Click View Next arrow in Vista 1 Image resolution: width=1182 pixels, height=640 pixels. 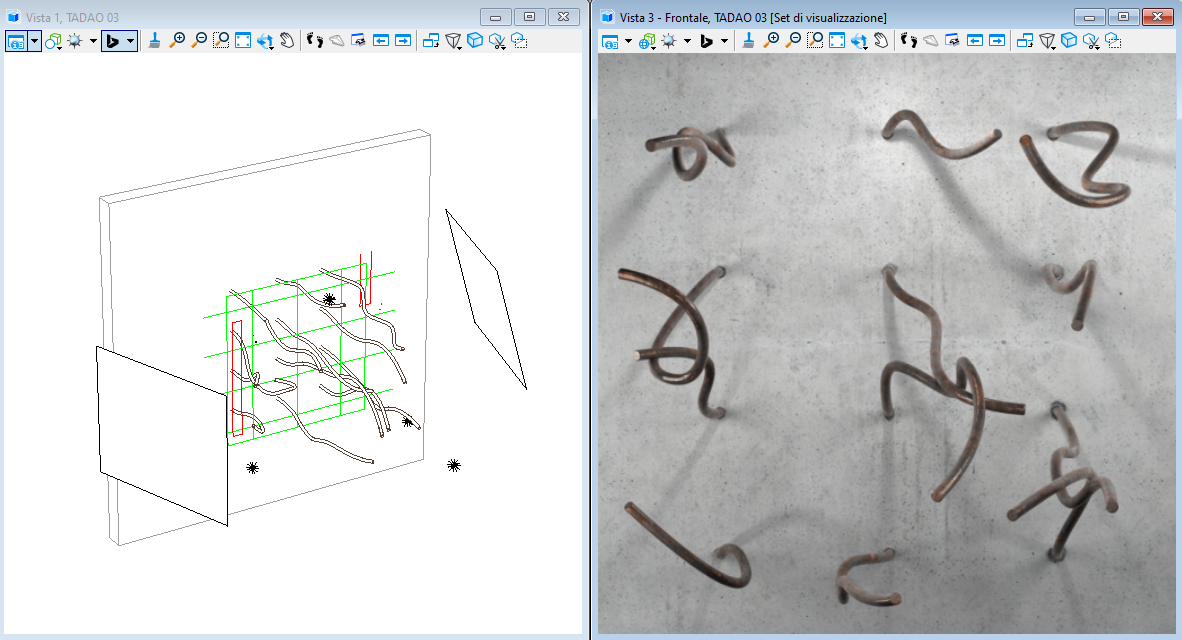(403, 41)
